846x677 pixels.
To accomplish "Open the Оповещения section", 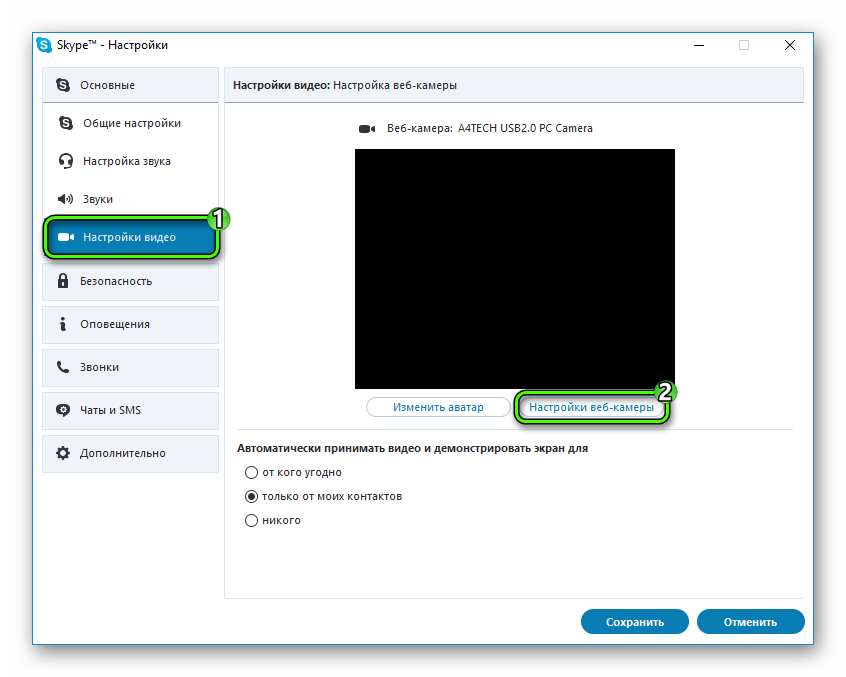I will [x=131, y=324].
